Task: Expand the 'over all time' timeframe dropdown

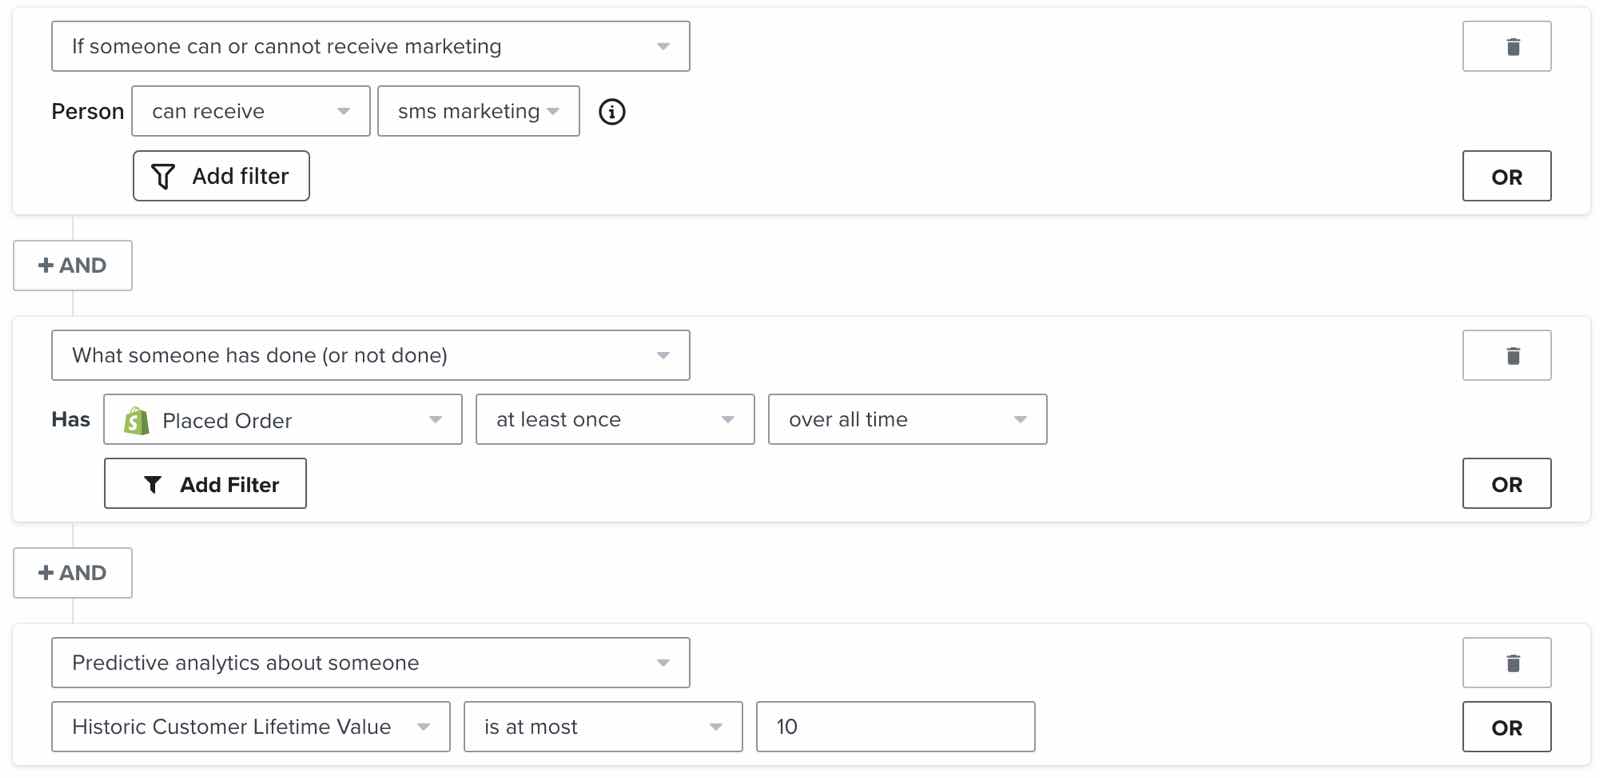Action: click(x=907, y=420)
